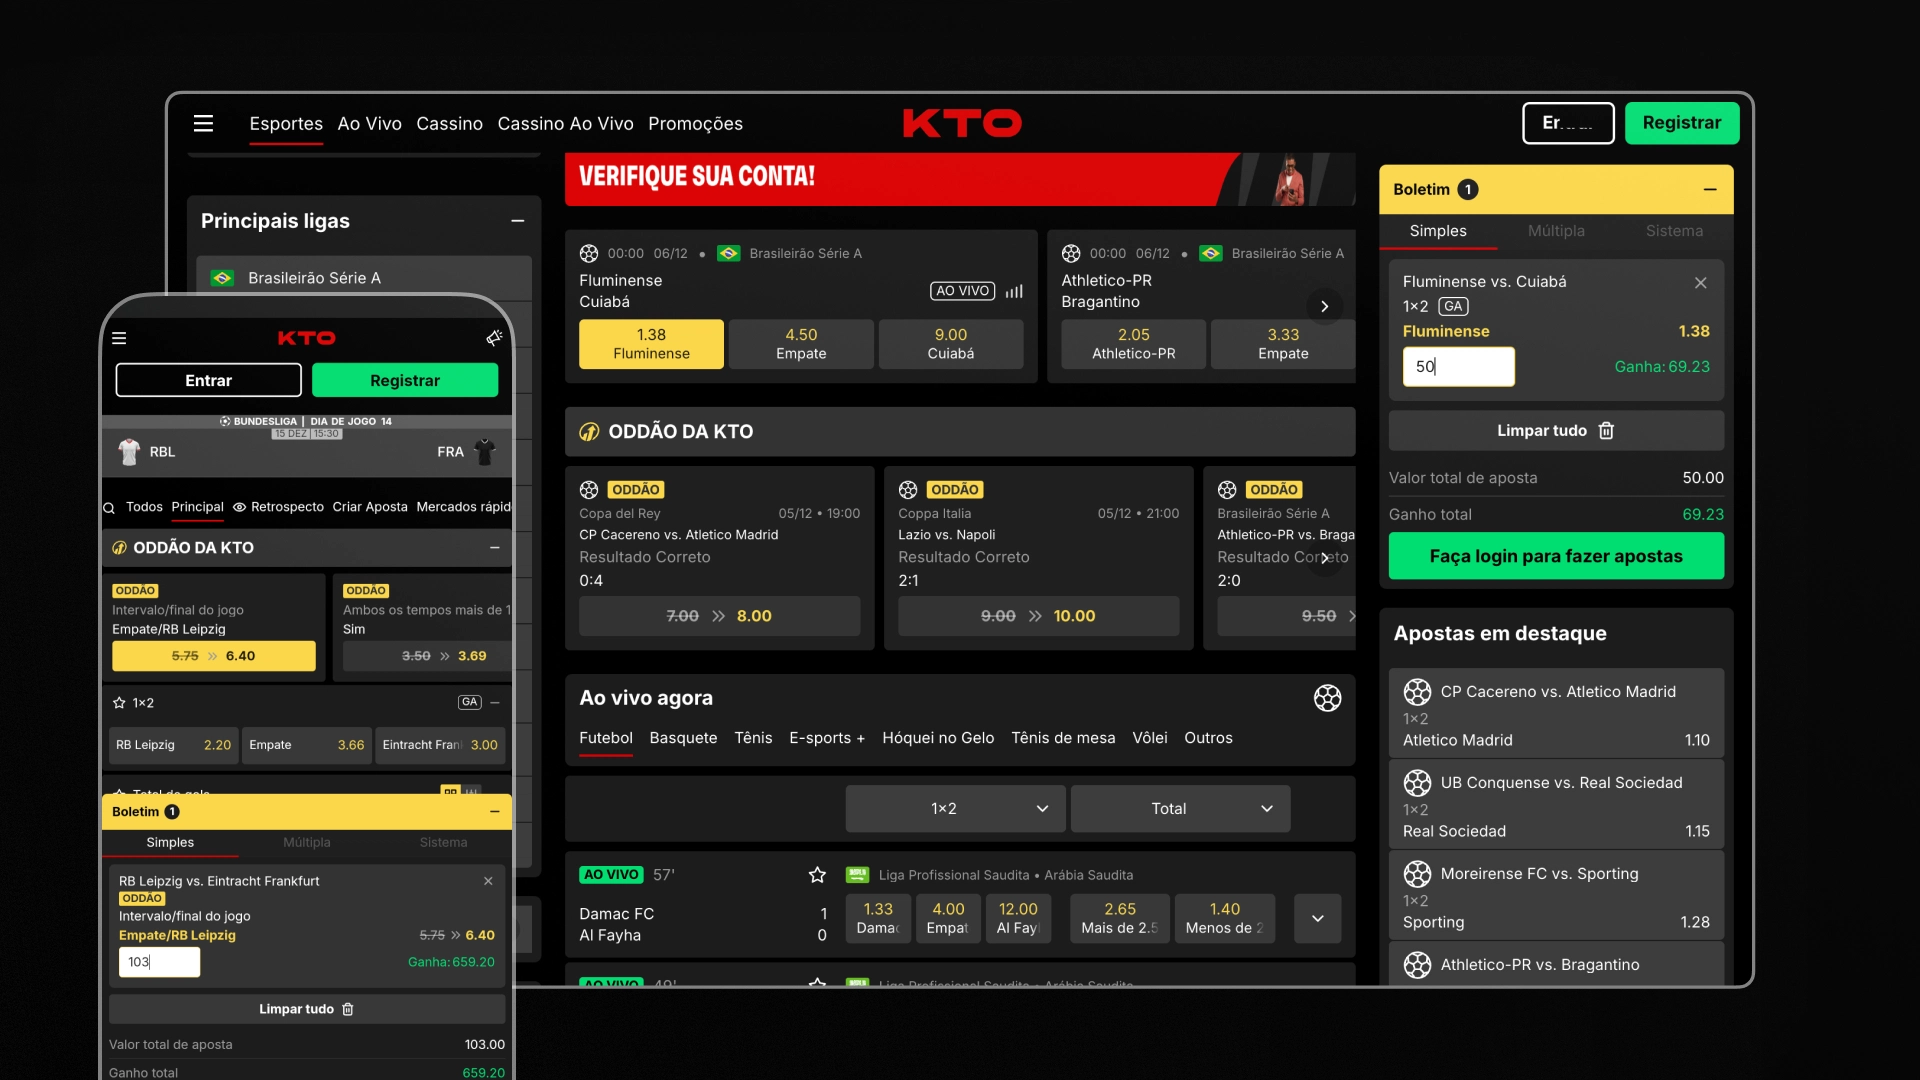The width and height of the screenshot is (1920, 1080).
Task: Click the green Registrar button
Action: (1681, 123)
